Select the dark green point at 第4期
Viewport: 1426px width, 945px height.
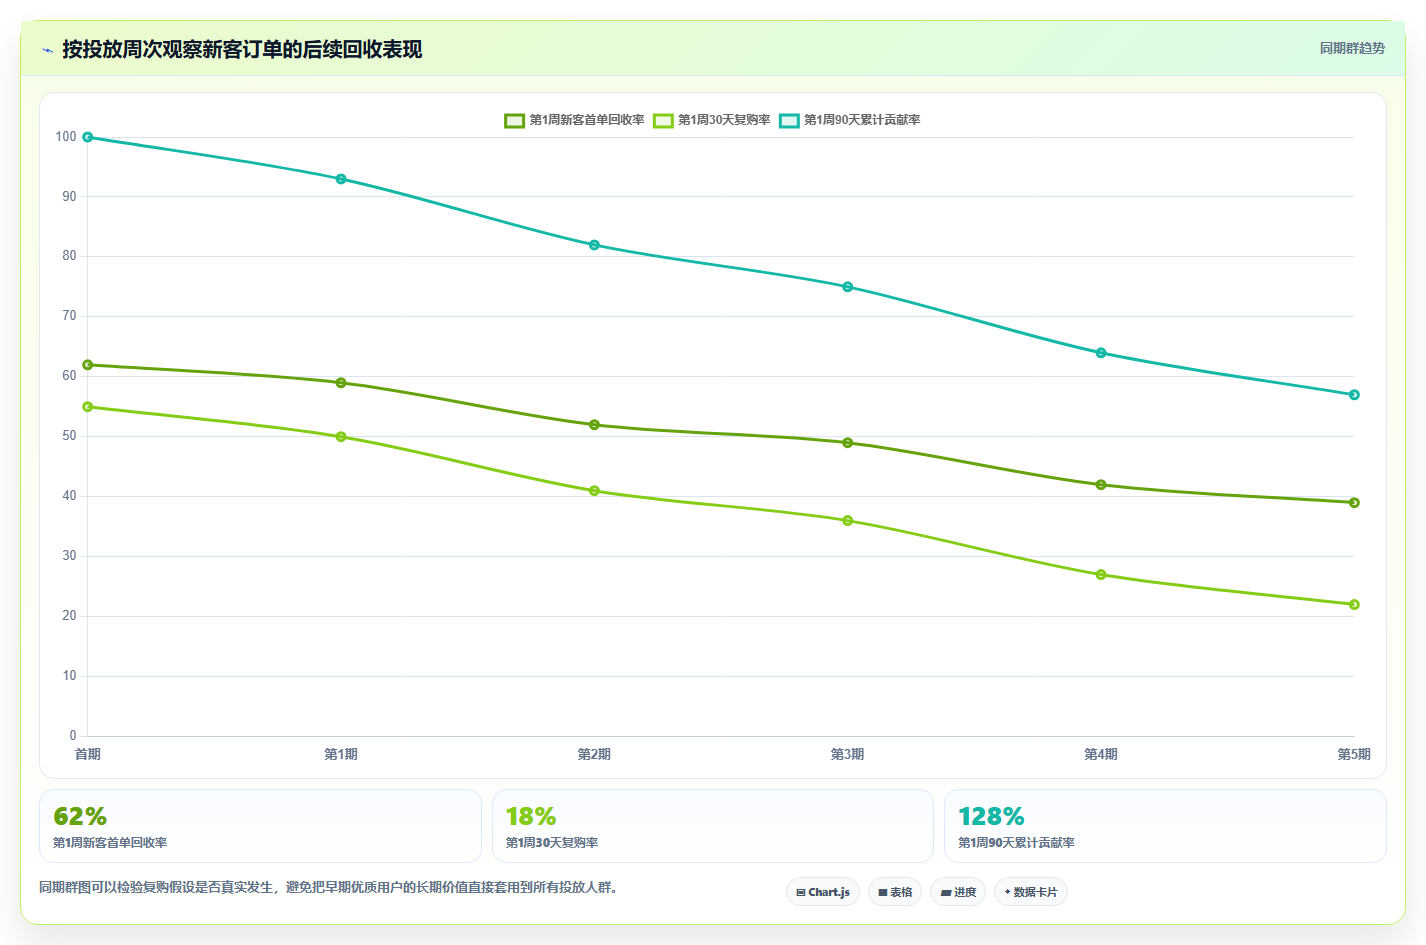(1101, 485)
